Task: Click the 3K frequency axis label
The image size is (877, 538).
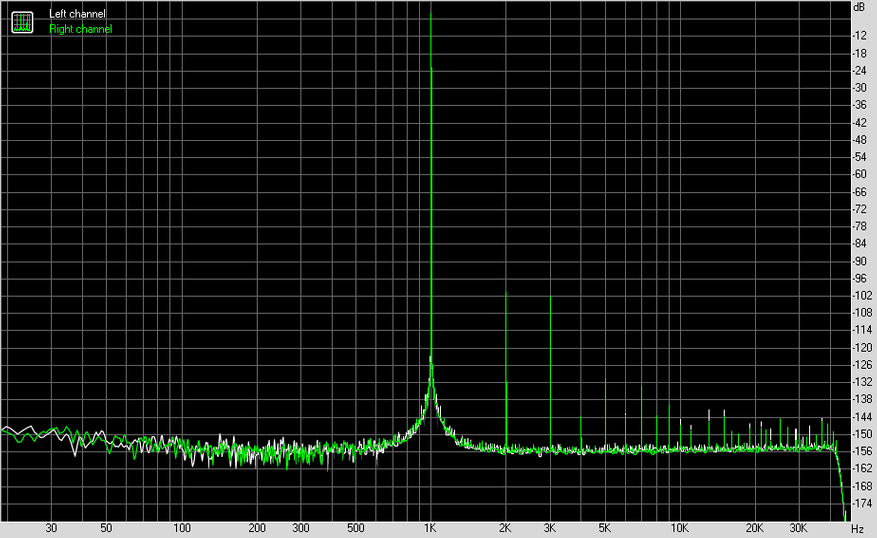Action: (x=550, y=528)
